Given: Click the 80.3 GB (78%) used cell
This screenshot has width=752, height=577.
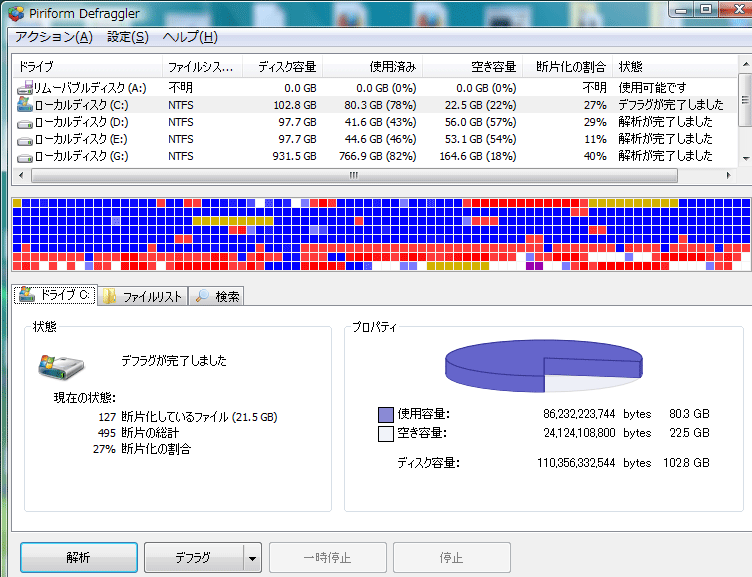Looking at the screenshot, I should click(x=380, y=105).
